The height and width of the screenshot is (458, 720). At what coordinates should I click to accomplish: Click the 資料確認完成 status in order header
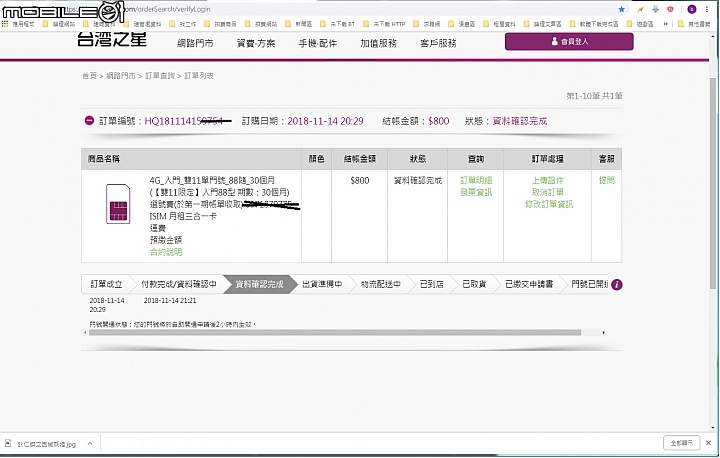click(519, 121)
